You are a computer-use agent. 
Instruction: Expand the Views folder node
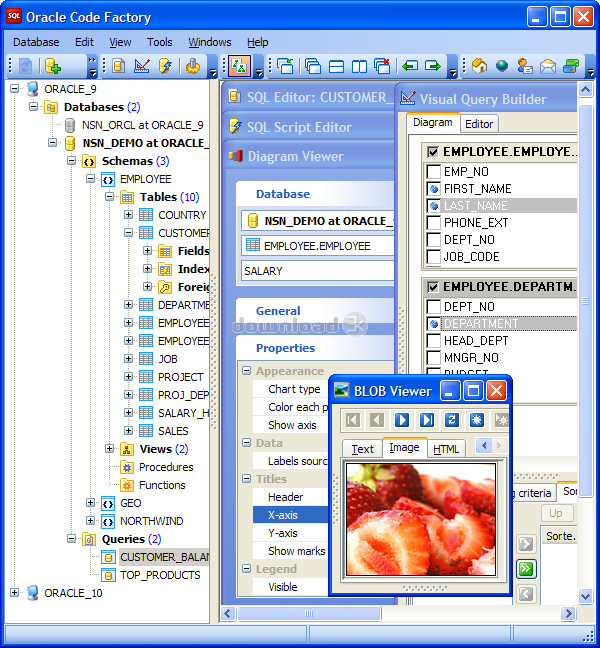[110, 448]
